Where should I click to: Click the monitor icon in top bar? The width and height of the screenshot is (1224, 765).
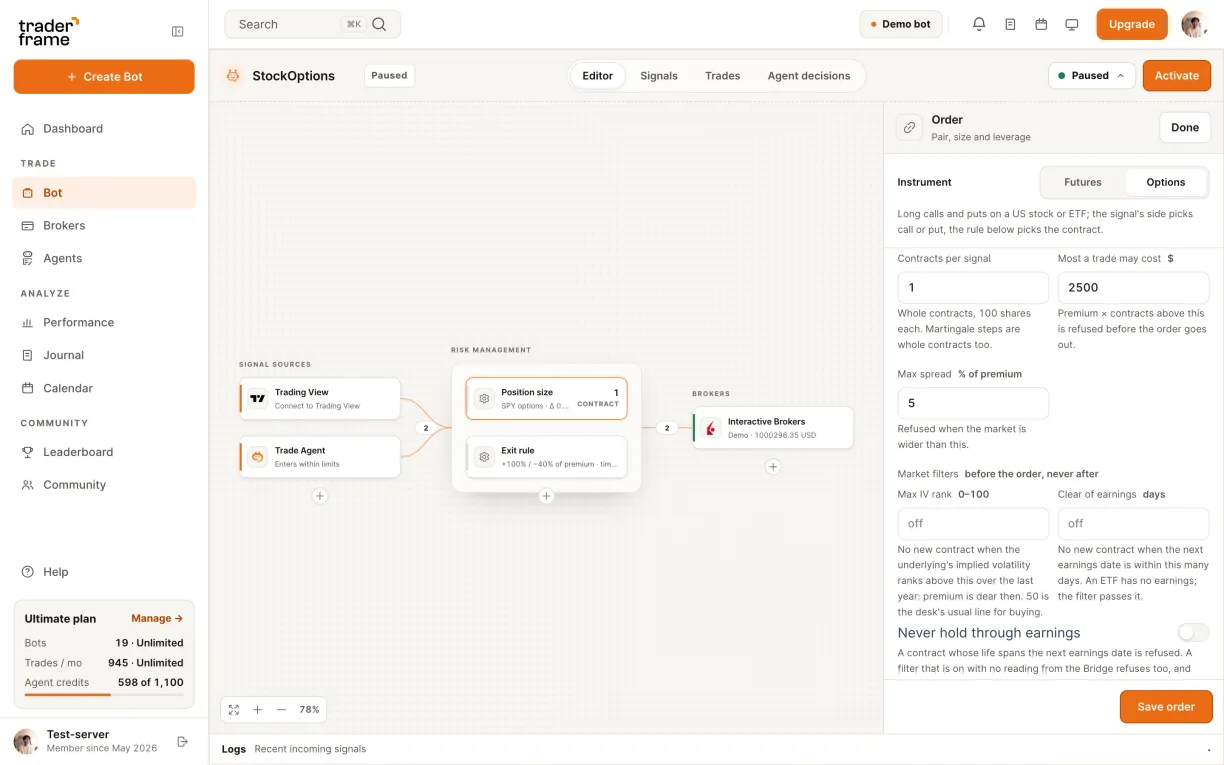[1072, 24]
